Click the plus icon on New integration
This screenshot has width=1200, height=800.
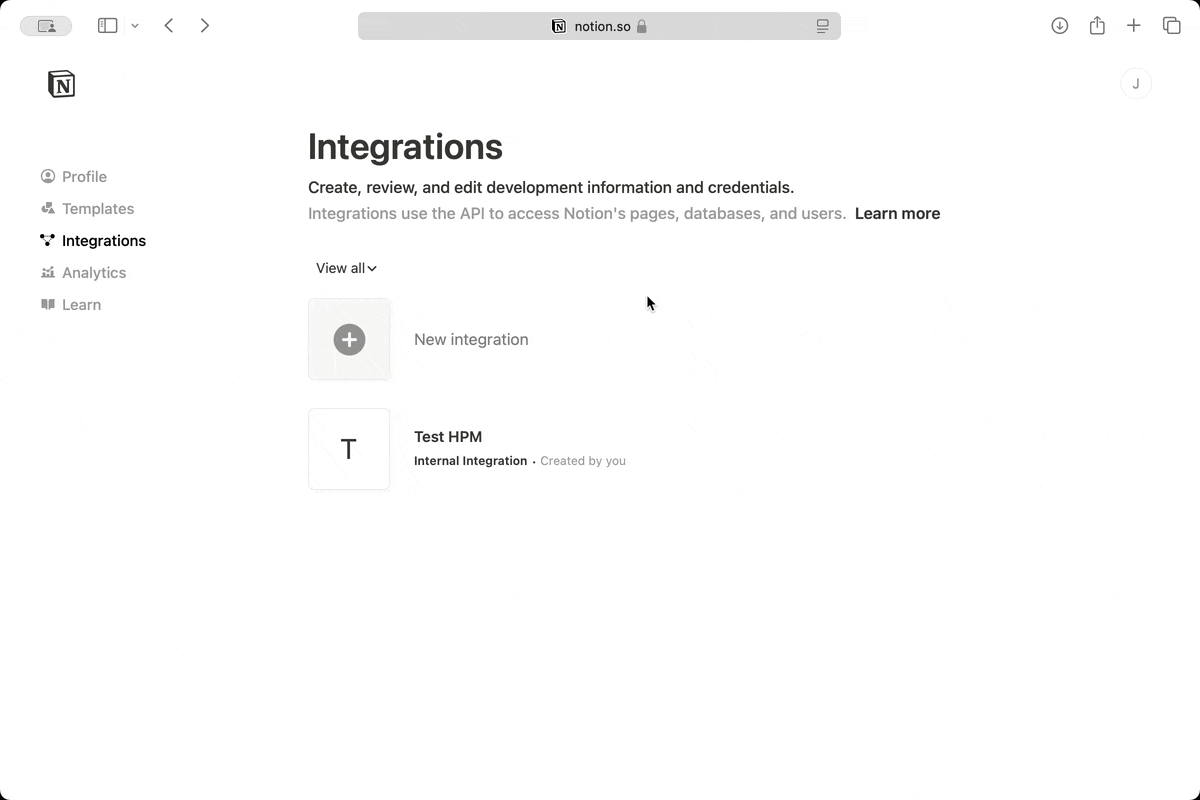coord(349,339)
